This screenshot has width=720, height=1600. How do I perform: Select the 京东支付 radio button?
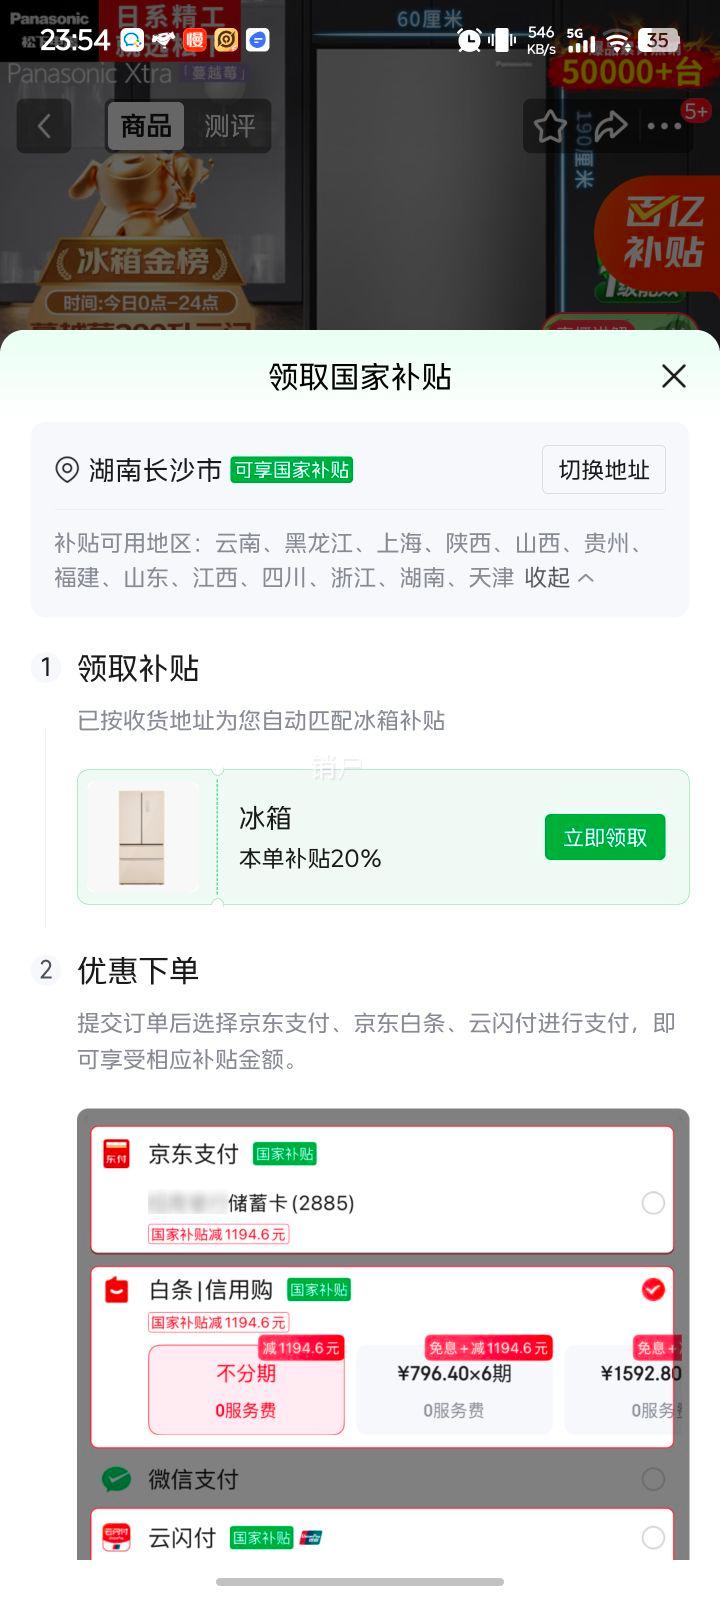653,1203
